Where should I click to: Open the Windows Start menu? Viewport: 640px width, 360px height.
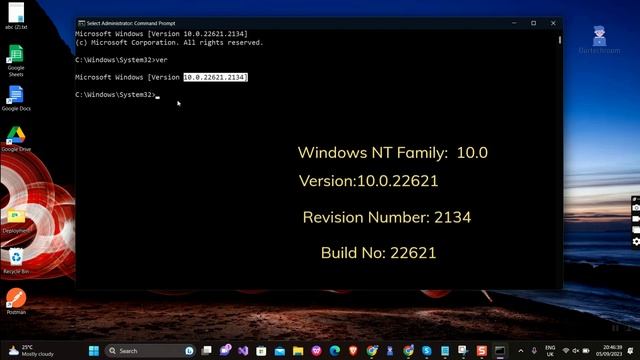pyautogui.click(x=94, y=351)
